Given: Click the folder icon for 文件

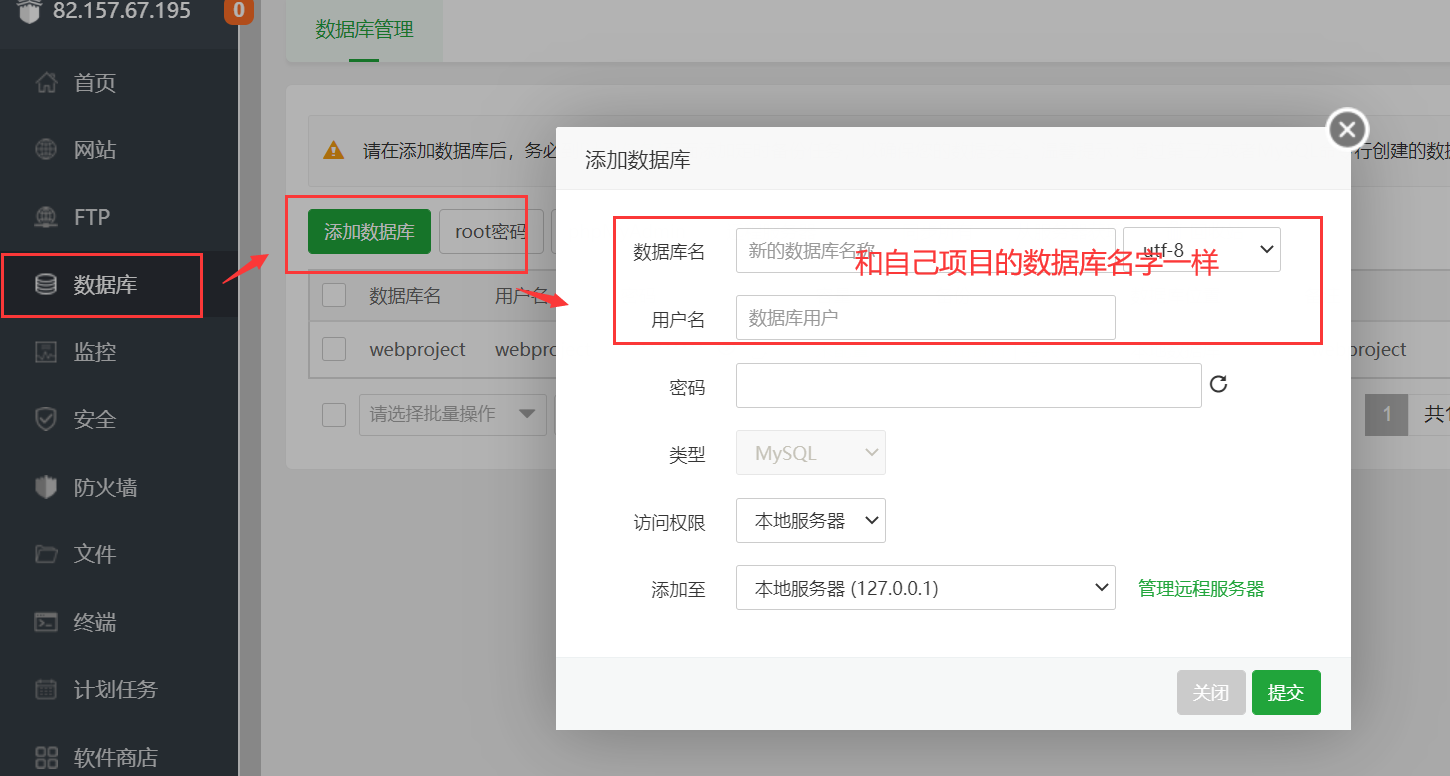Looking at the screenshot, I should pyautogui.click(x=46, y=554).
